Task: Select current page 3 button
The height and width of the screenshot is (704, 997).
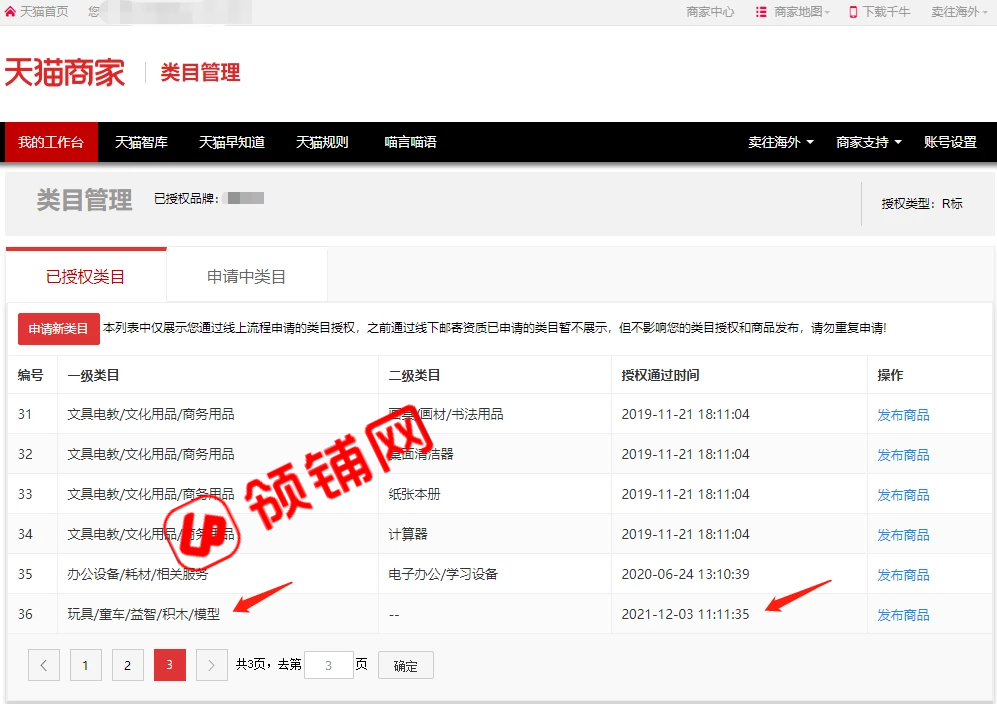Action: coord(170,665)
